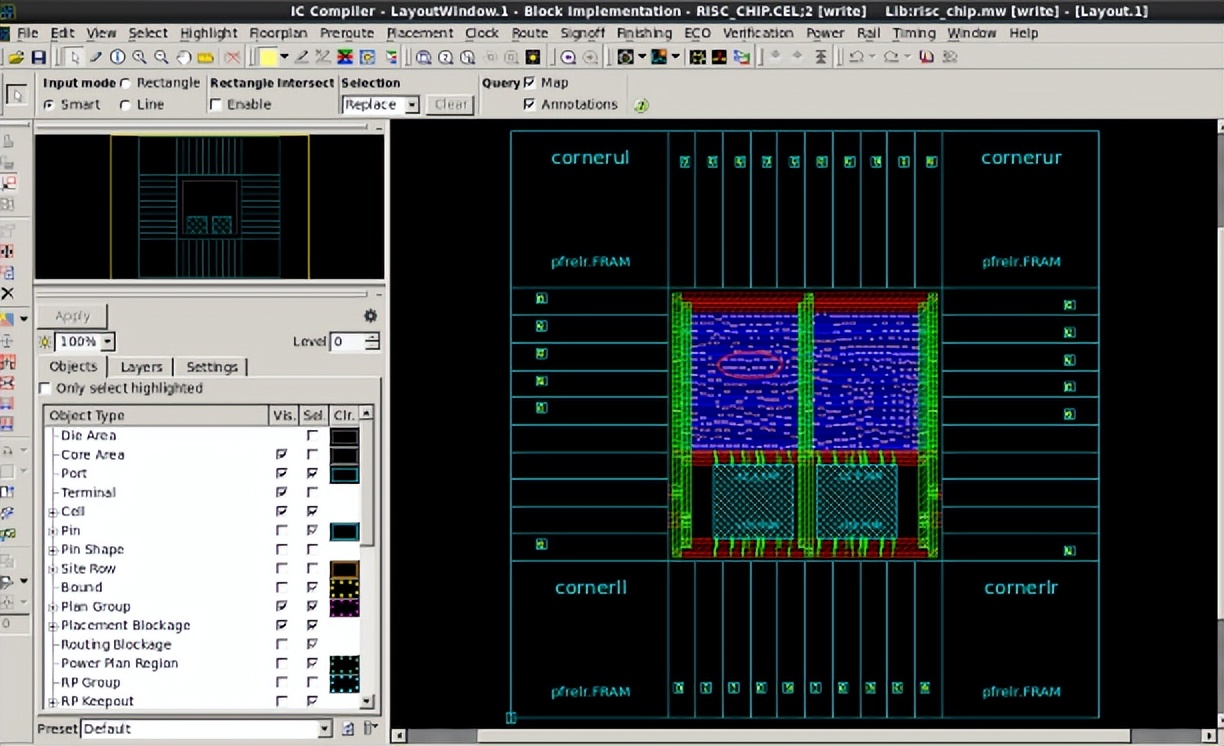Screen dimensions: 1224x746
Task: Click the Save floppy disk icon
Action: point(38,58)
